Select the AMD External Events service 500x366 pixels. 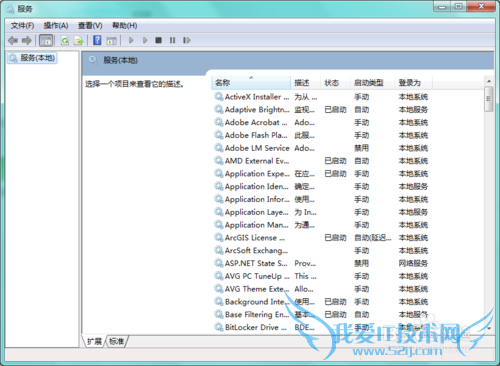pos(321,161)
